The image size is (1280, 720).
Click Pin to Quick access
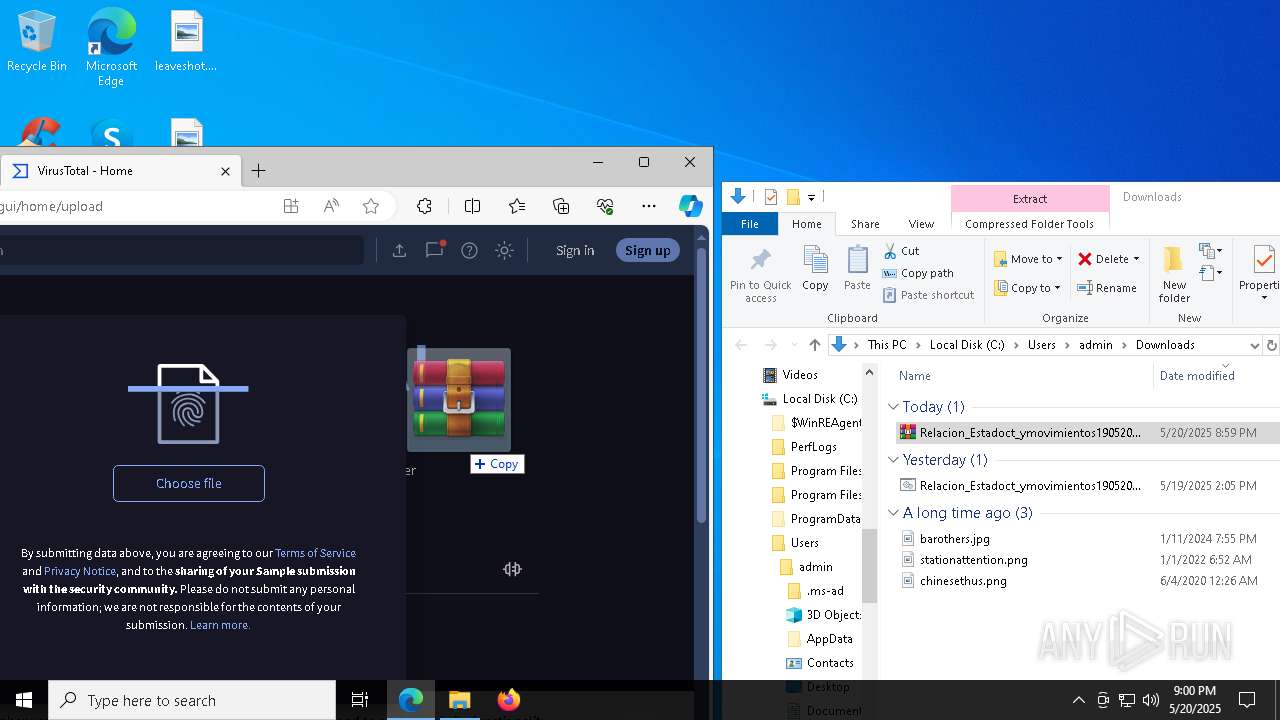[x=760, y=275]
